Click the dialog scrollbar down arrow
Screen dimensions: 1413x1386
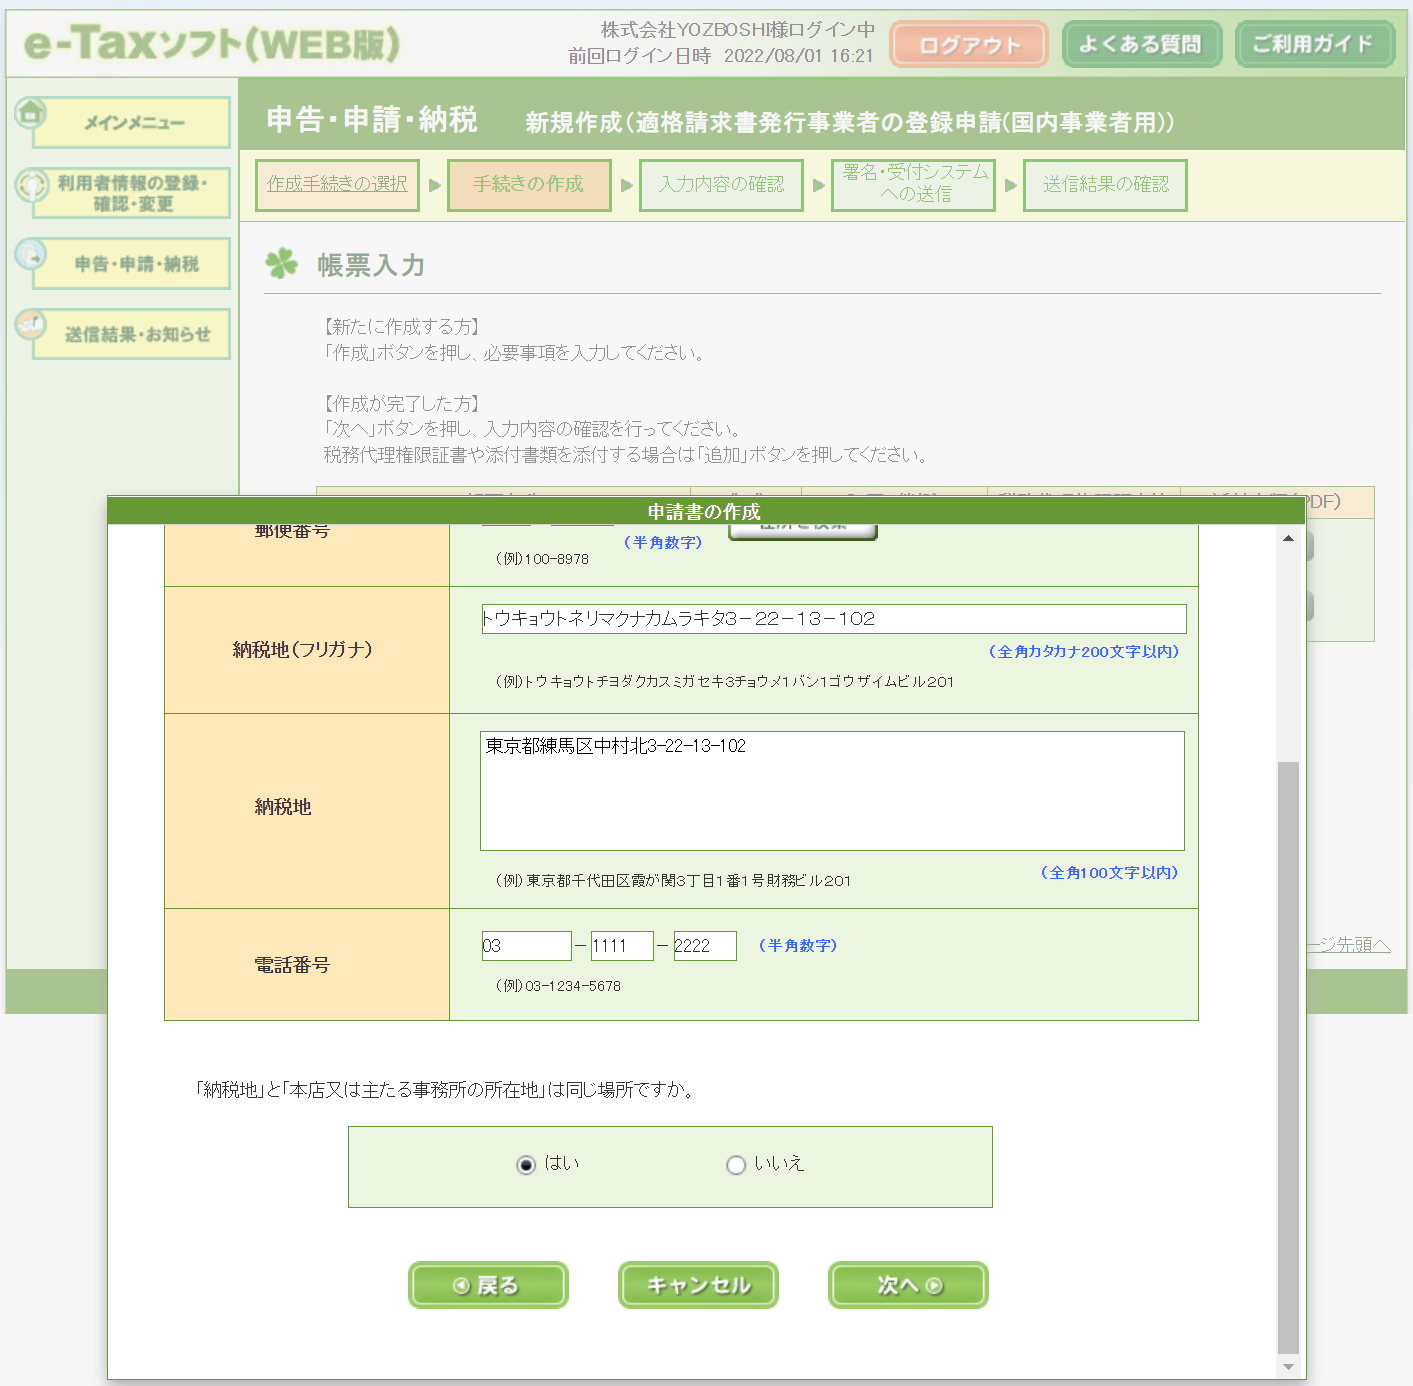tap(1288, 1367)
